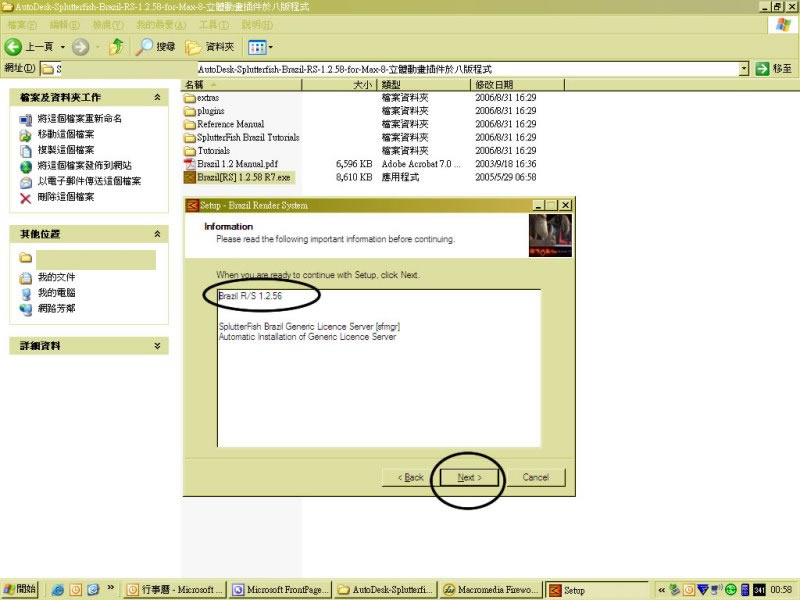Collapse the 檔案及資料夾工作 panel

pos(157,97)
